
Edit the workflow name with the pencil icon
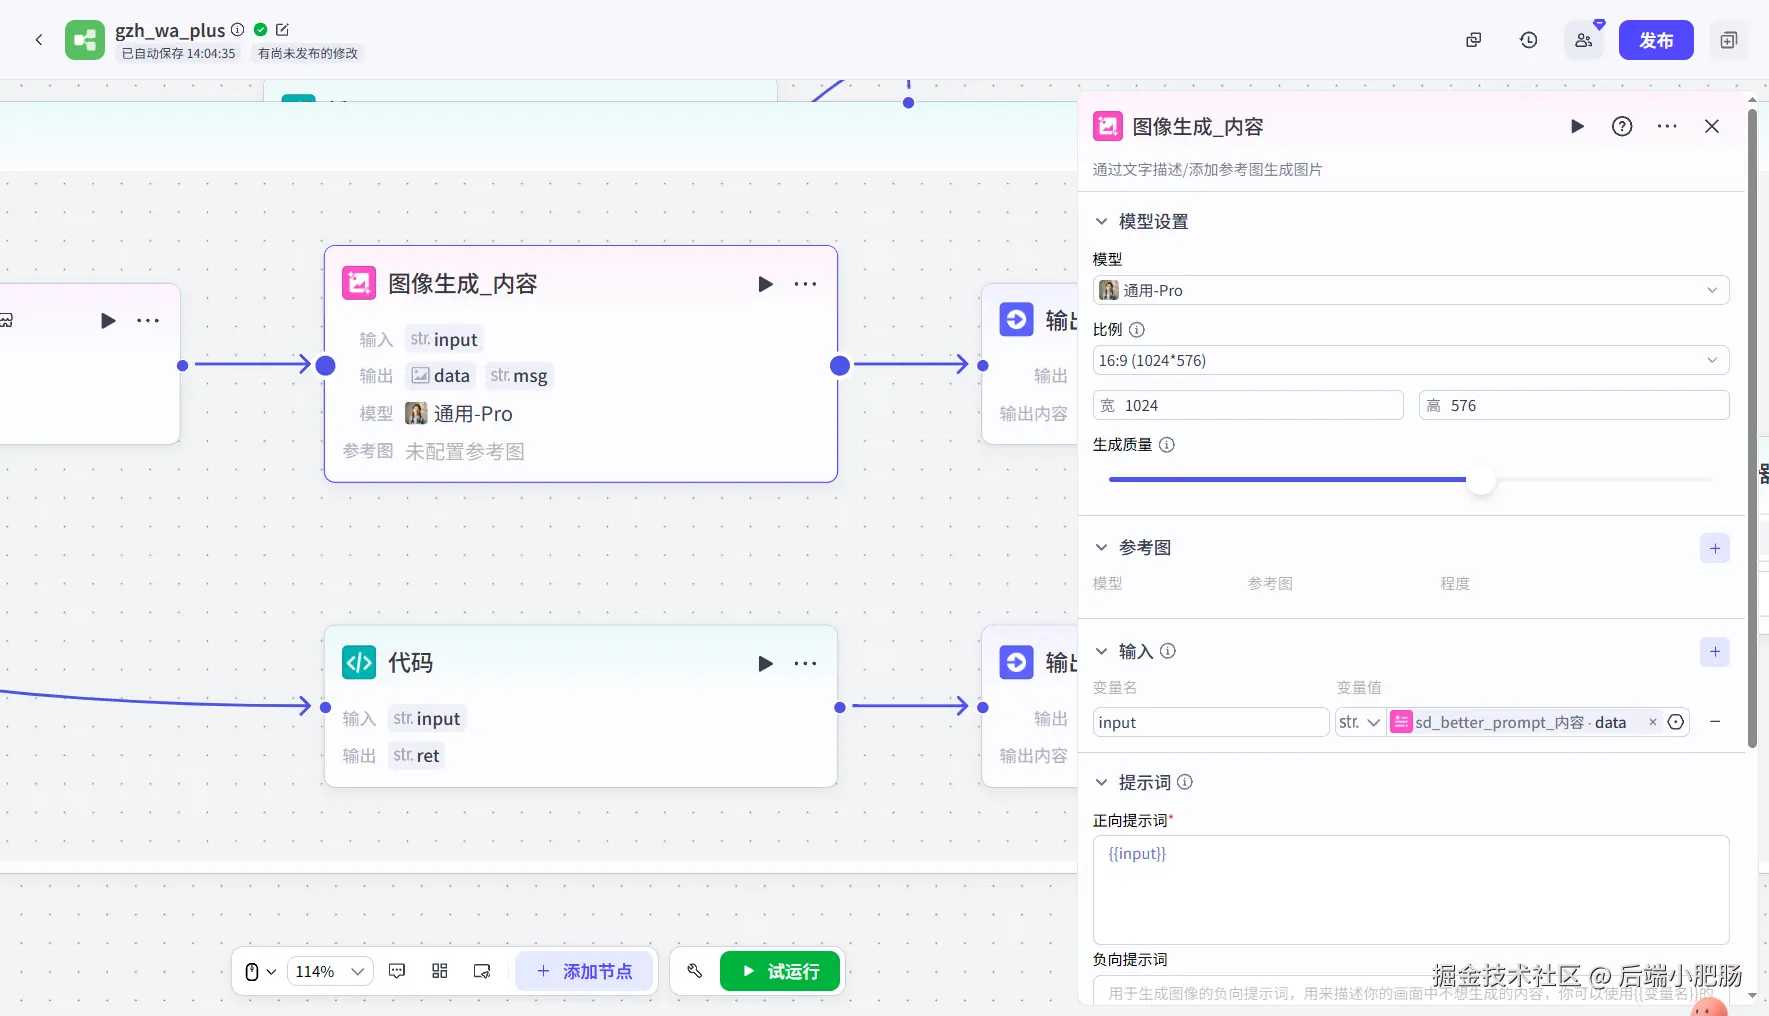click(x=282, y=30)
